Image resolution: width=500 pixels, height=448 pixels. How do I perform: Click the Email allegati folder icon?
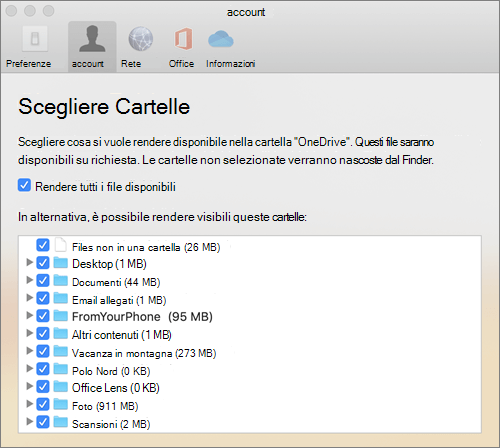coord(61,298)
